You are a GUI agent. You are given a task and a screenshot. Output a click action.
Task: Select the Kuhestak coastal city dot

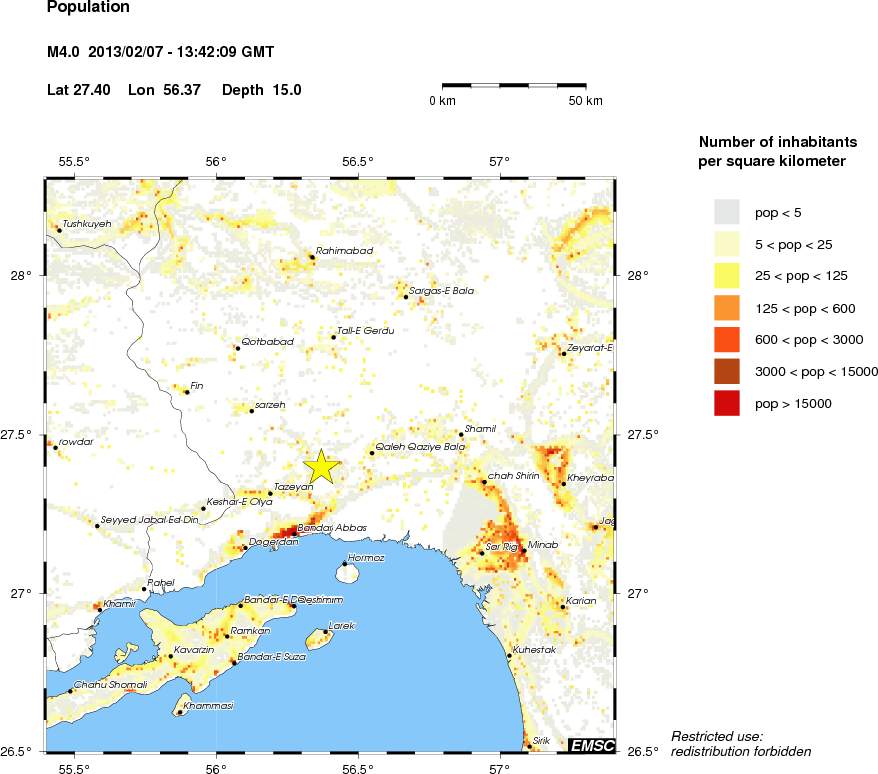point(509,656)
